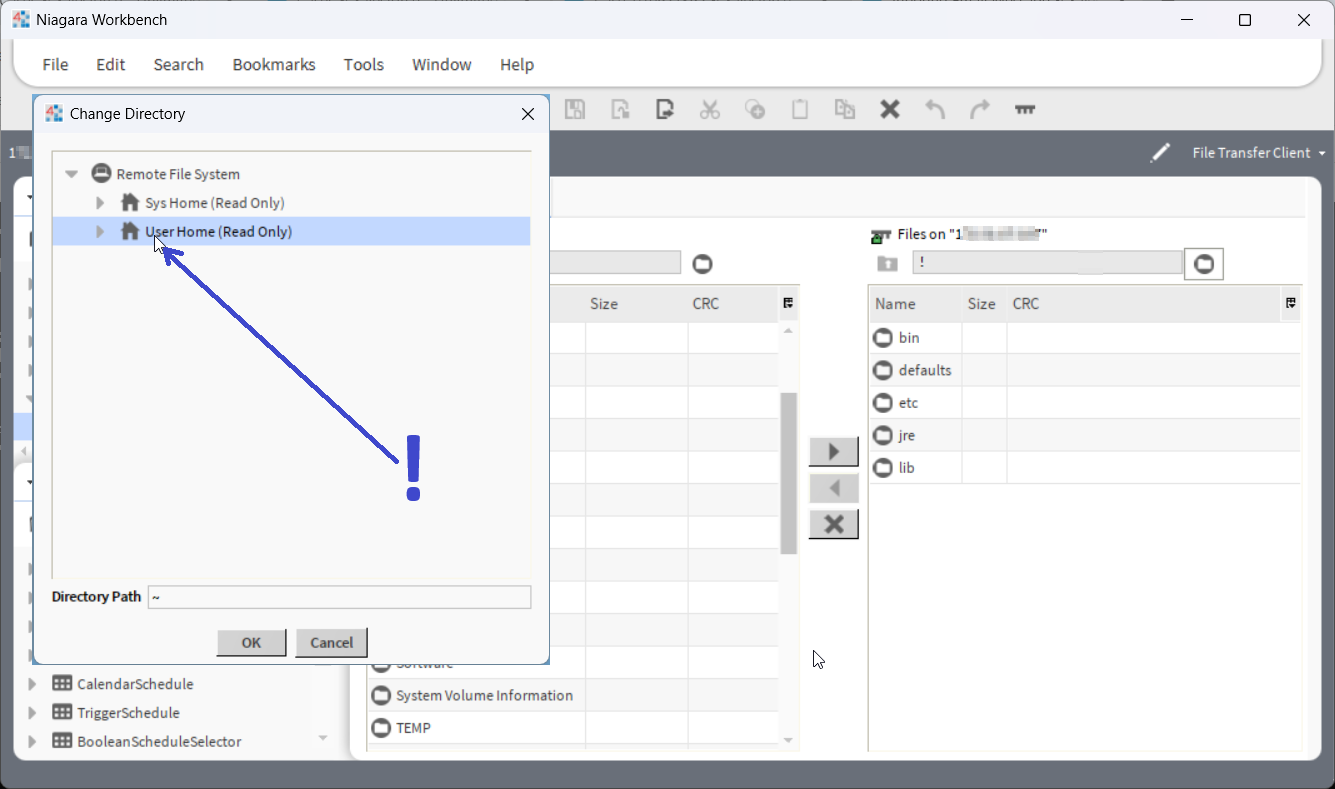Open the Bookmarks menu
Image resolution: width=1335 pixels, height=789 pixels.
point(274,64)
